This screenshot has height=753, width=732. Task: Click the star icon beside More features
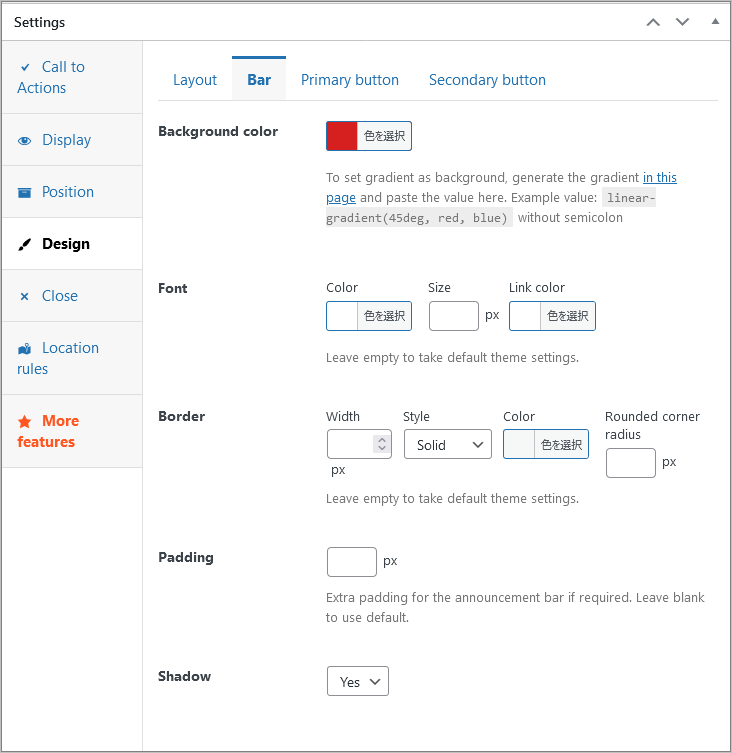coord(25,422)
